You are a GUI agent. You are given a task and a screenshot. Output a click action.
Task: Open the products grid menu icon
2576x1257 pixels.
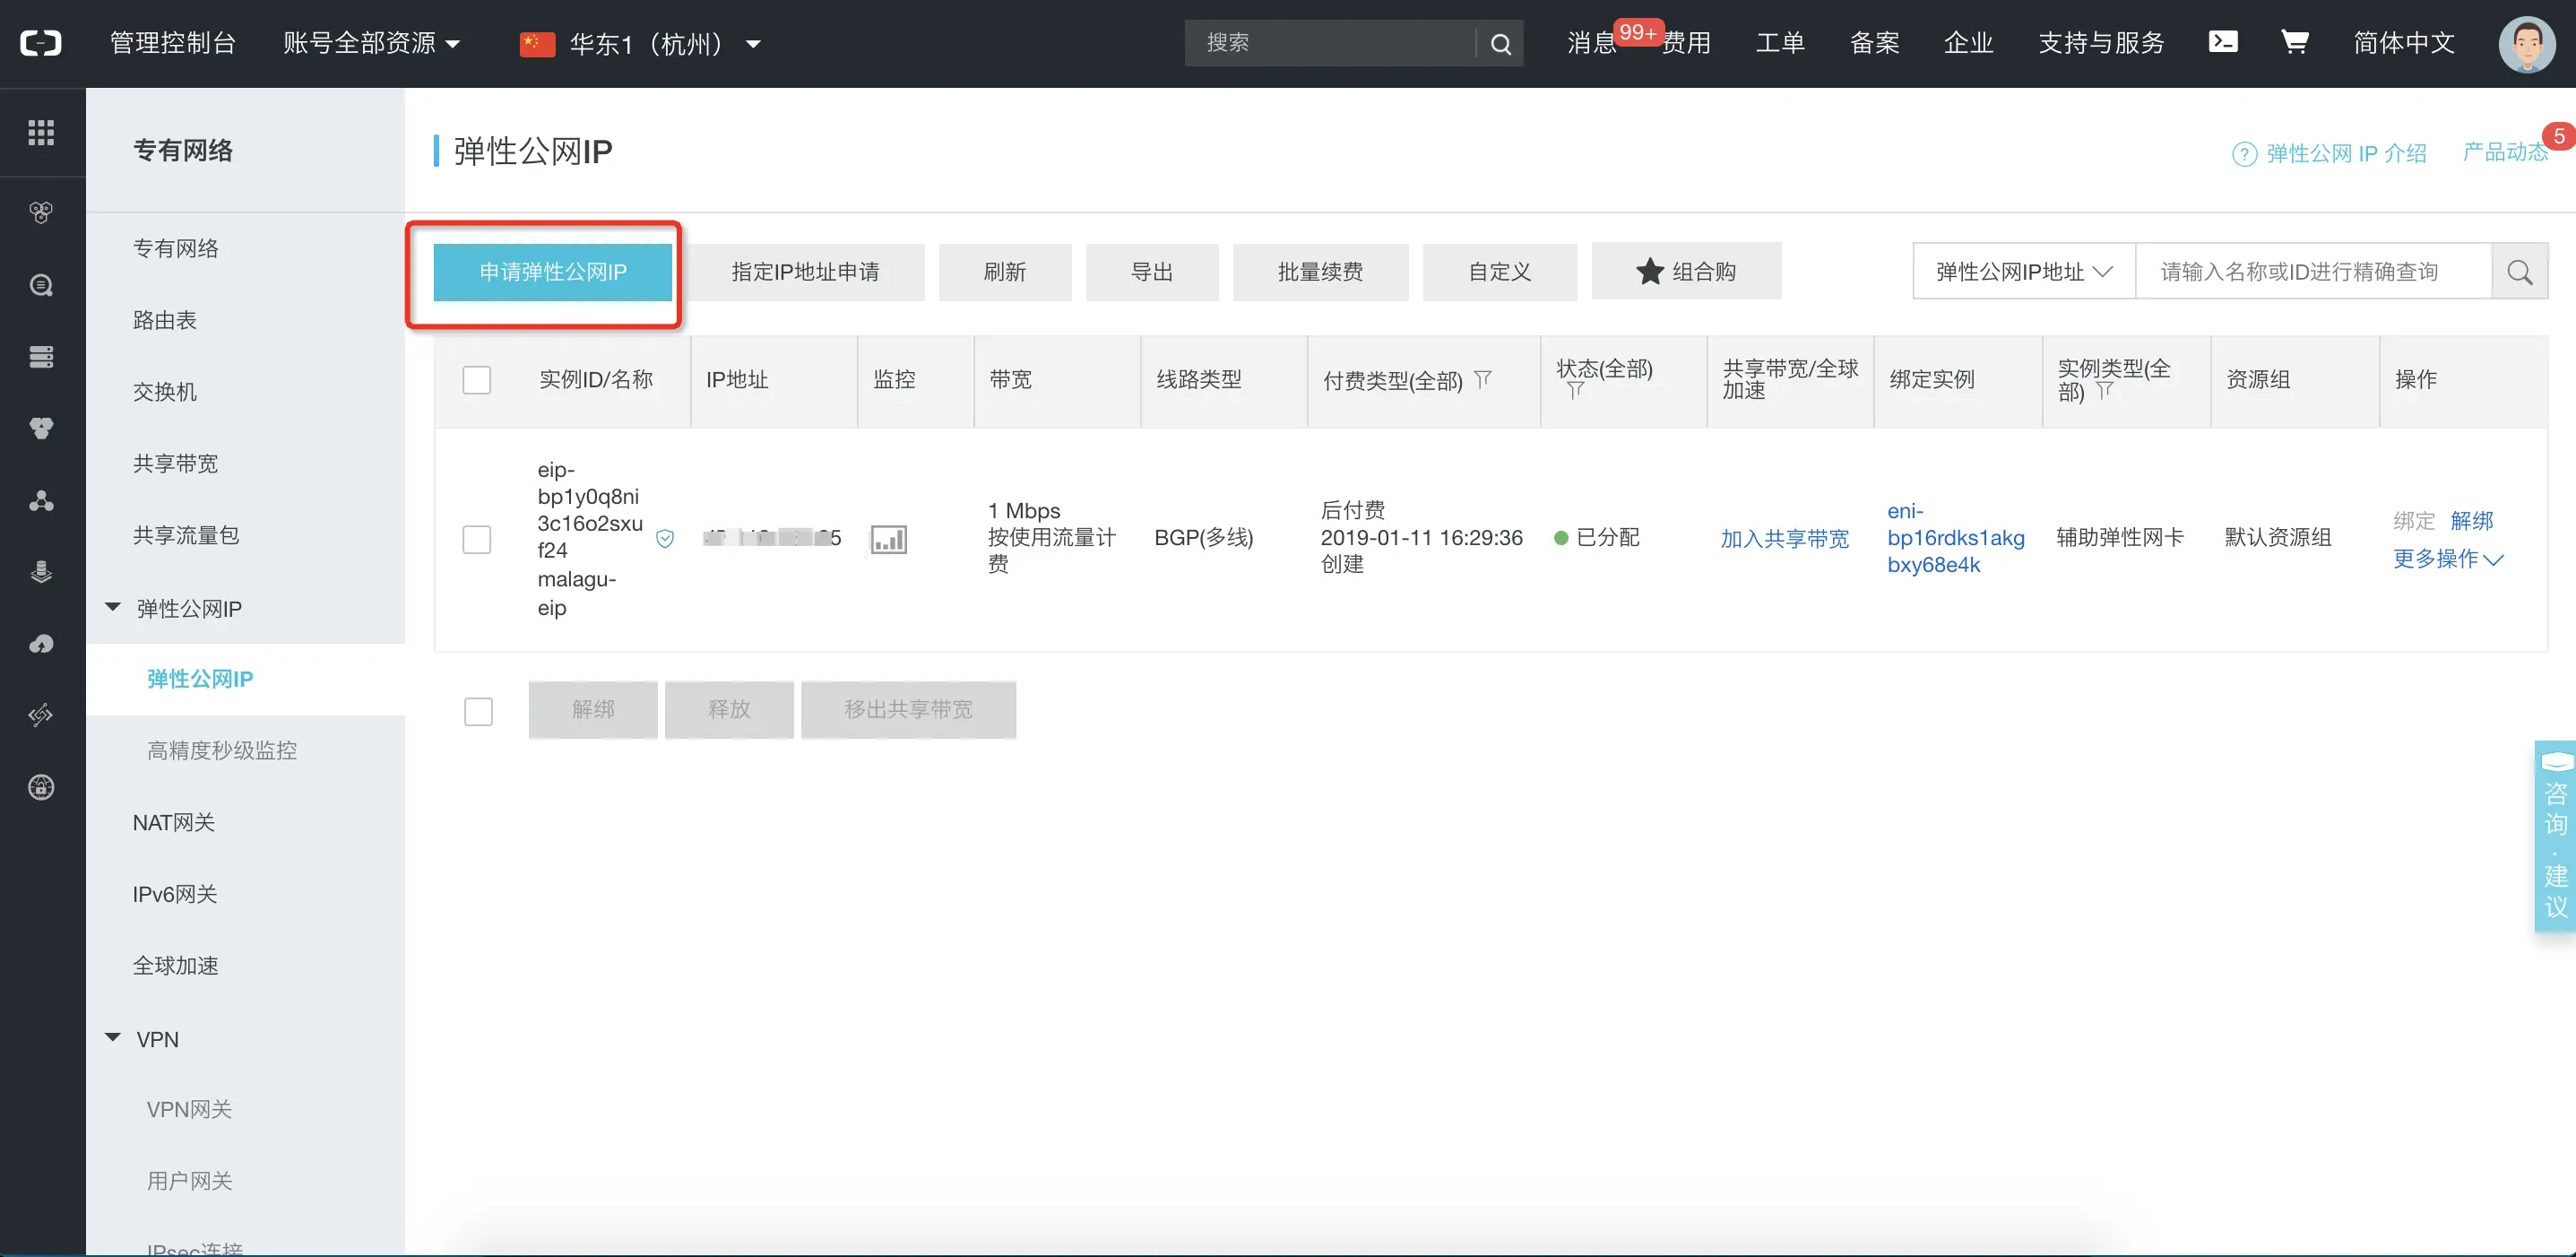[x=41, y=132]
